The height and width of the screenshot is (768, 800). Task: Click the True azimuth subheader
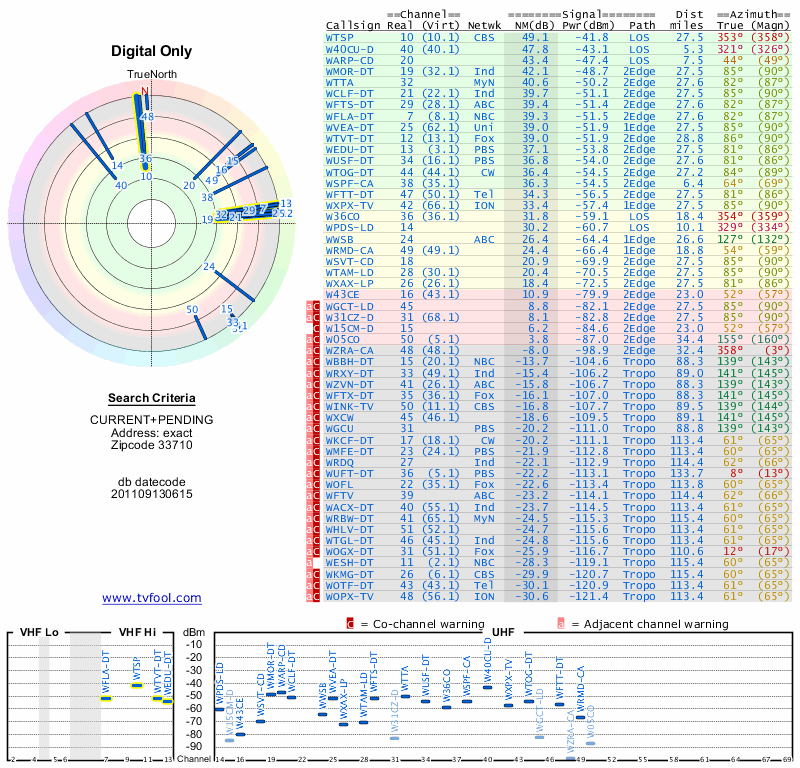point(730,26)
